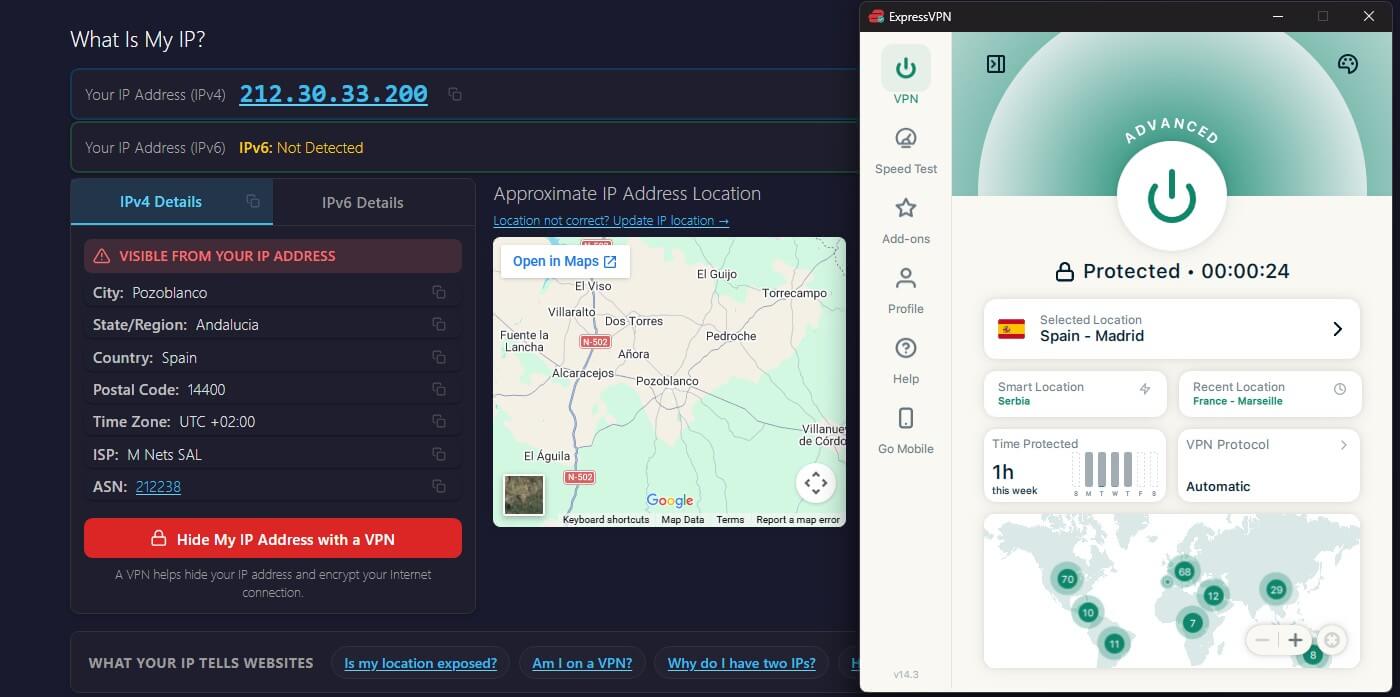Copy the ASN 212238 value

point(438,486)
